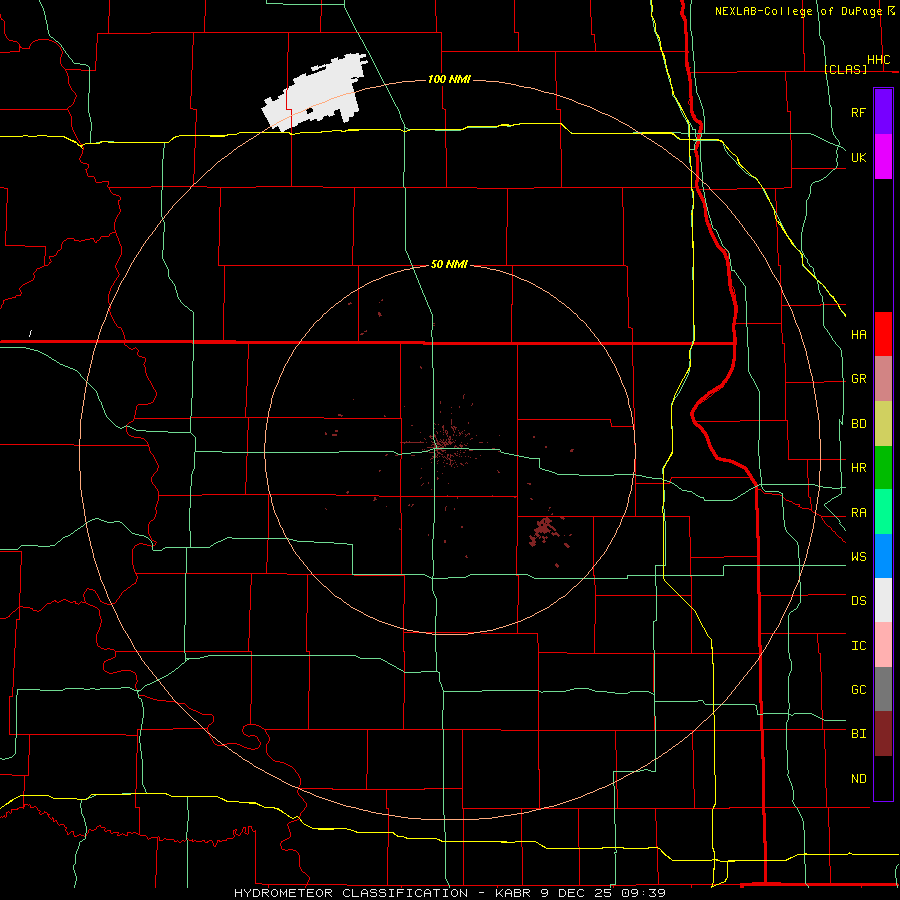
Task: Click the HA red legend color block
Action: (x=883, y=334)
